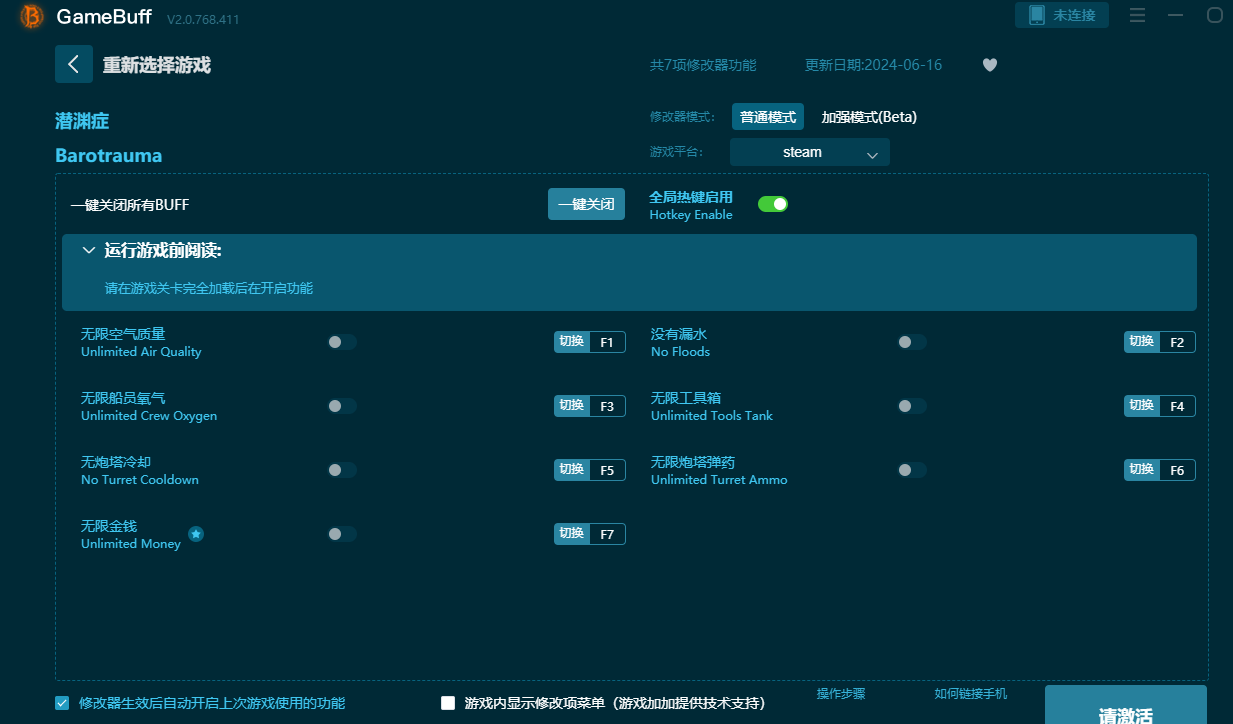Uncheck auto-enable last used functions checkbox
1233x724 pixels.
62,703
